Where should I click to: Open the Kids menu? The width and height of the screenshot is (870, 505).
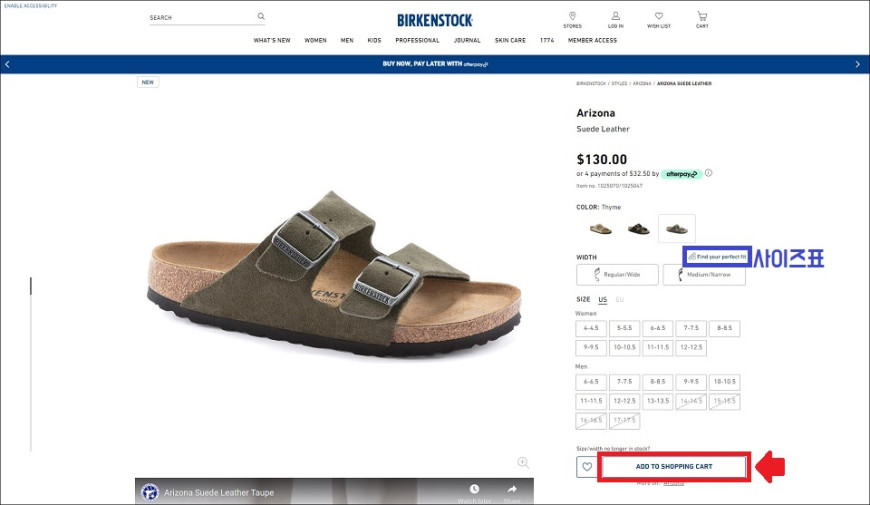point(375,41)
